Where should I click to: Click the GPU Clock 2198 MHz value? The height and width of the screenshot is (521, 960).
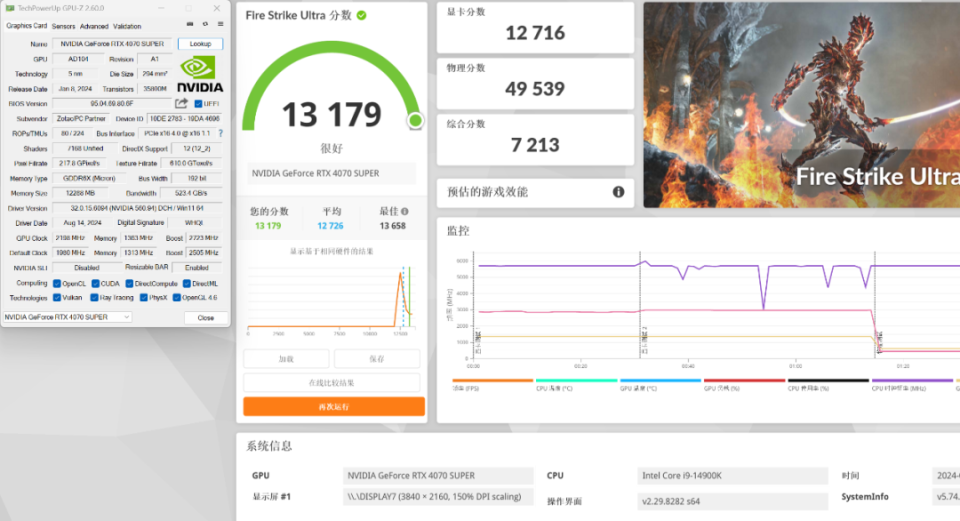click(70, 238)
